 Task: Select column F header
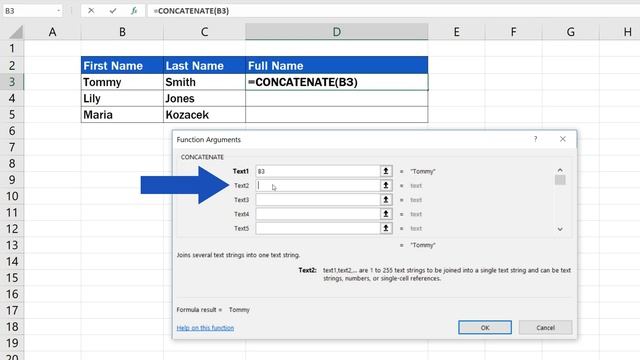coord(513,32)
